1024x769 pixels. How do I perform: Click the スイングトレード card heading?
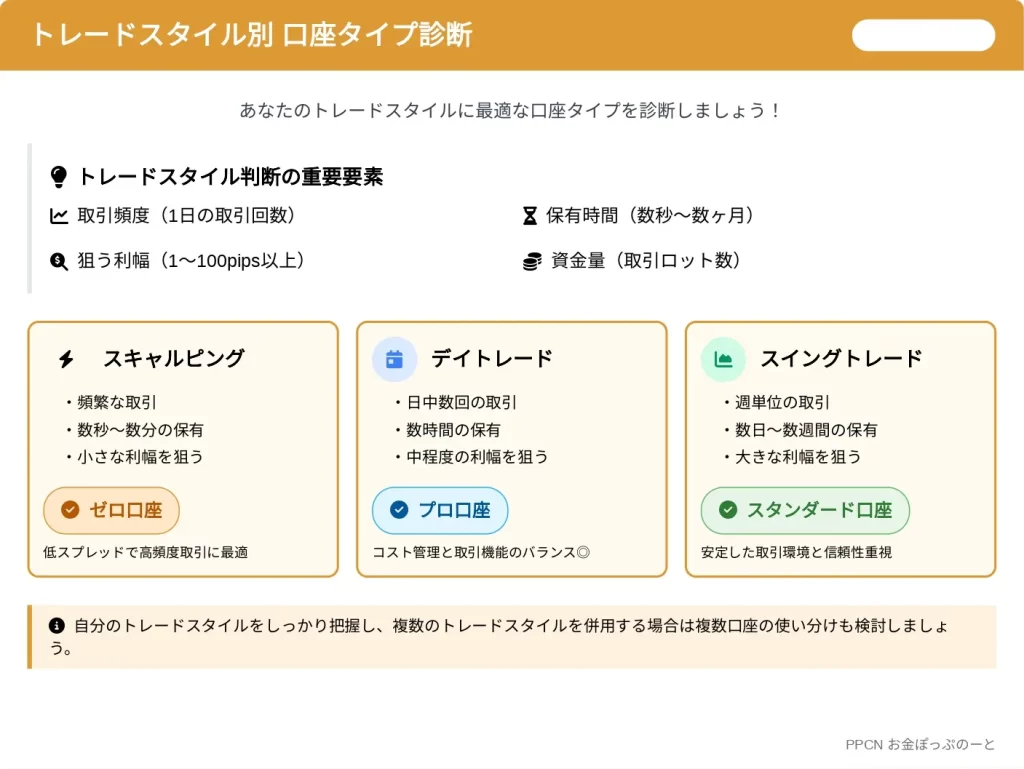[x=841, y=358]
